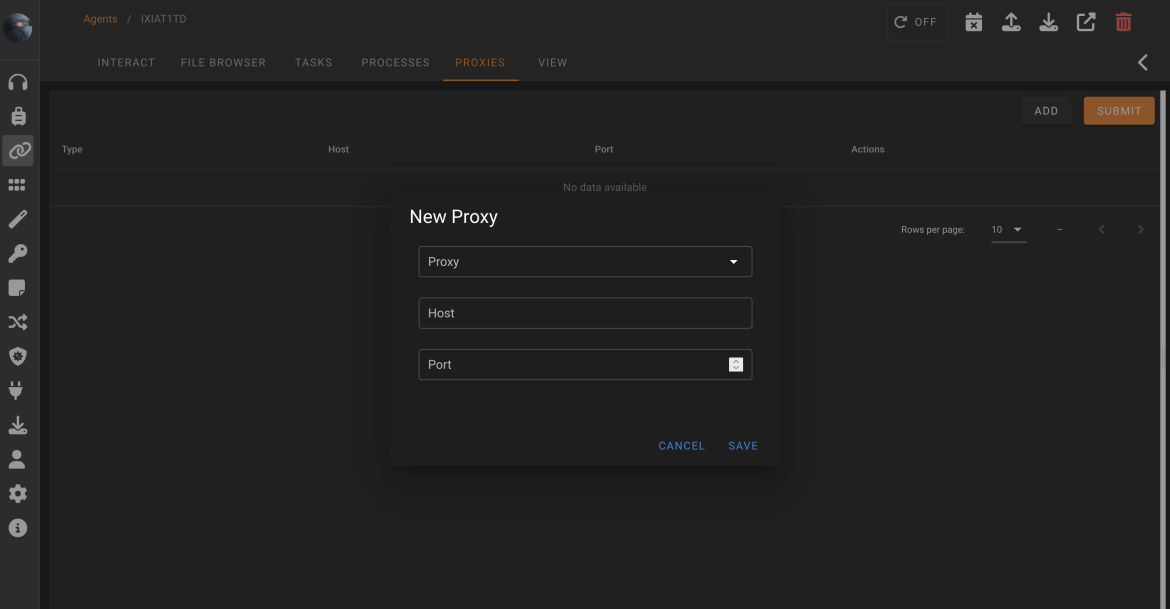Toggle the OFF auto-refresh control
This screenshot has height=609, width=1170.
coord(915,19)
